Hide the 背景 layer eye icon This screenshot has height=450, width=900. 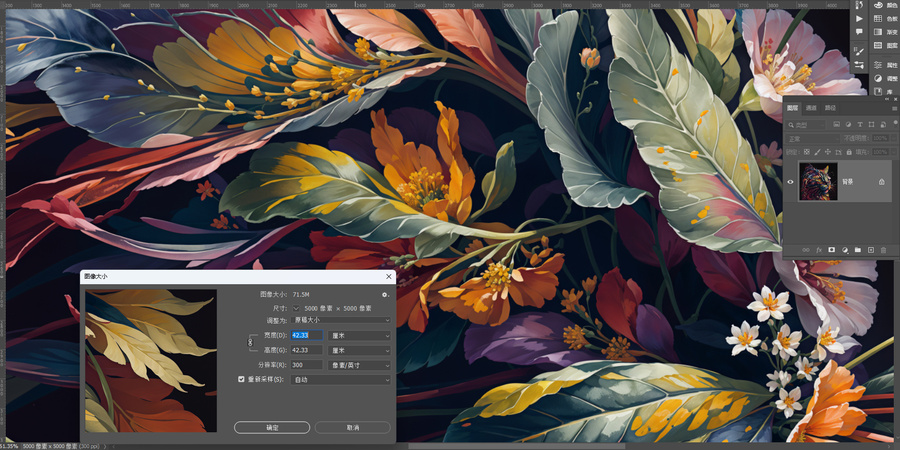tap(790, 182)
